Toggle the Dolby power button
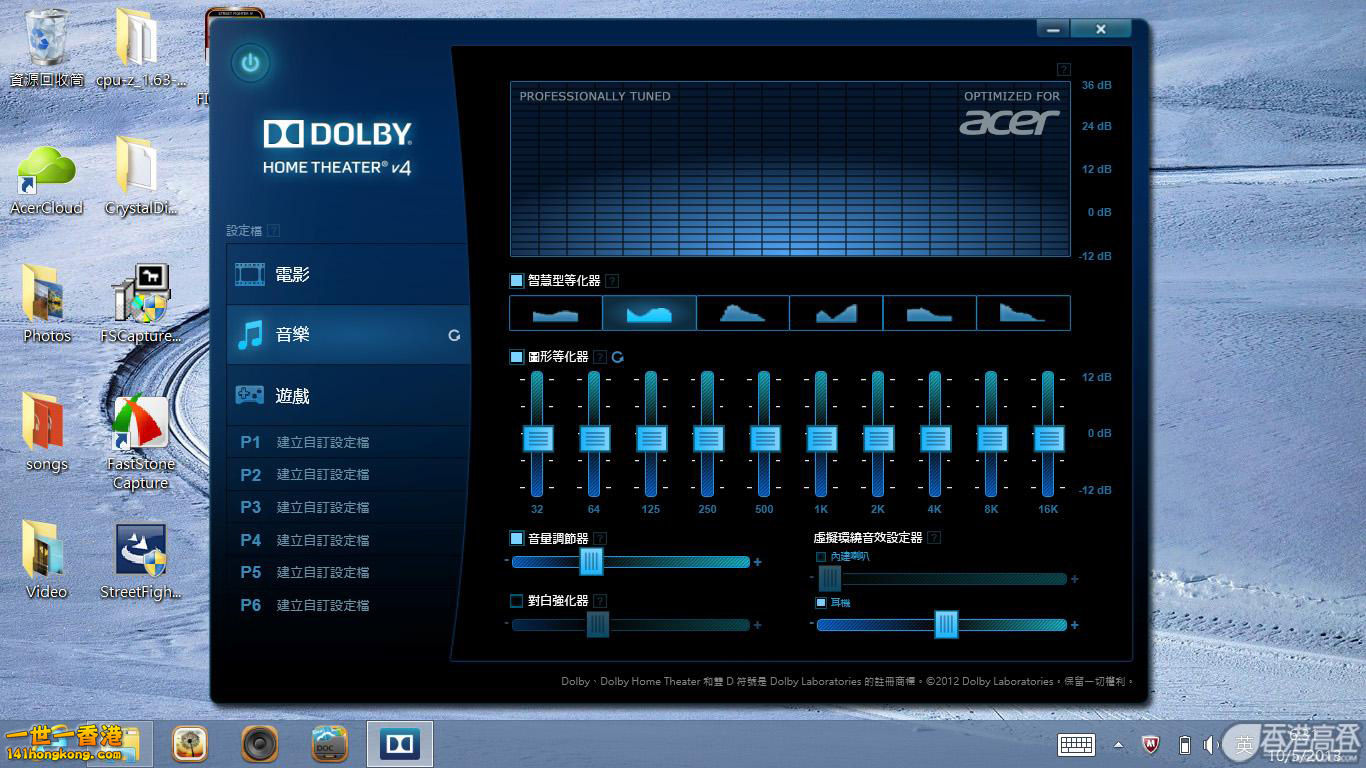The height and width of the screenshot is (768, 1366). point(250,64)
